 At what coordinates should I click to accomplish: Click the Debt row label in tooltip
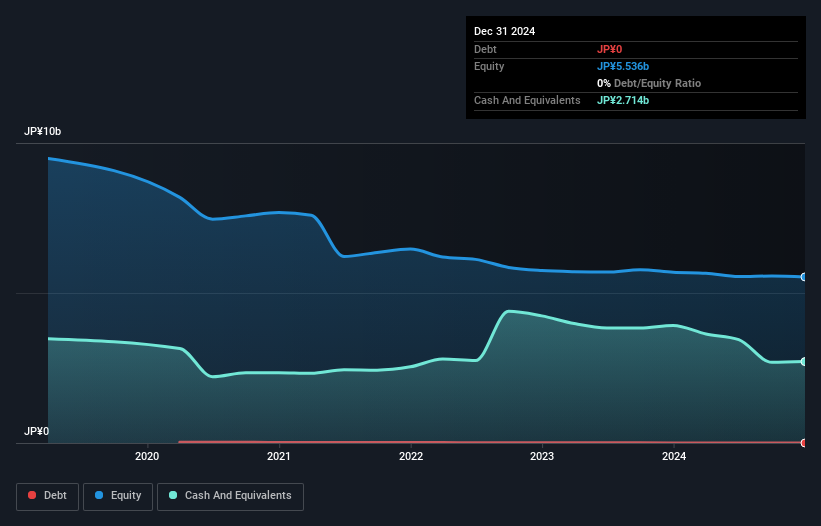(485, 49)
